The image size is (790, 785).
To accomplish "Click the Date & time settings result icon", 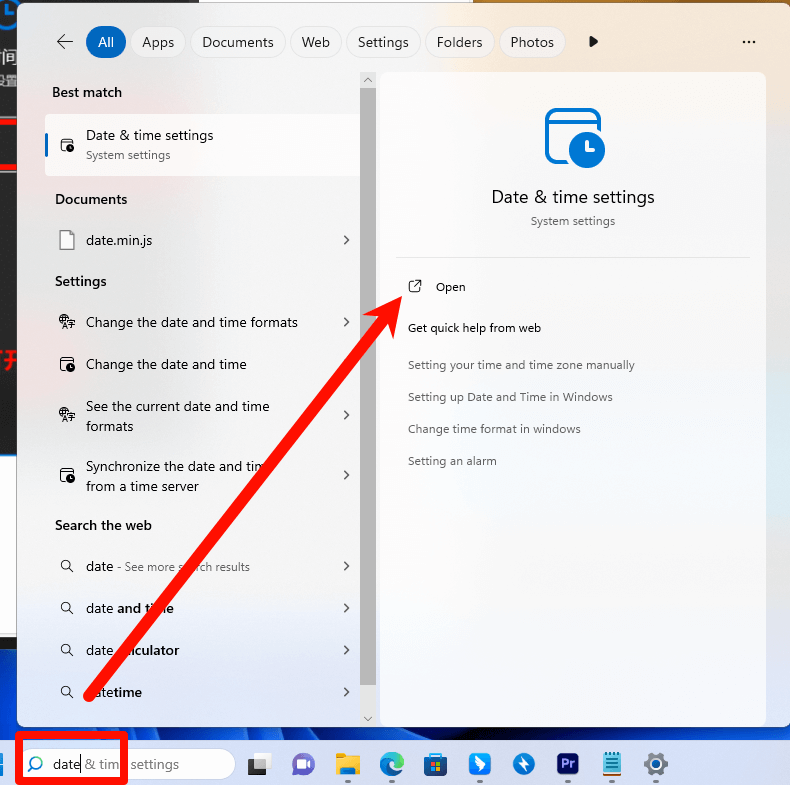I will coord(68,145).
